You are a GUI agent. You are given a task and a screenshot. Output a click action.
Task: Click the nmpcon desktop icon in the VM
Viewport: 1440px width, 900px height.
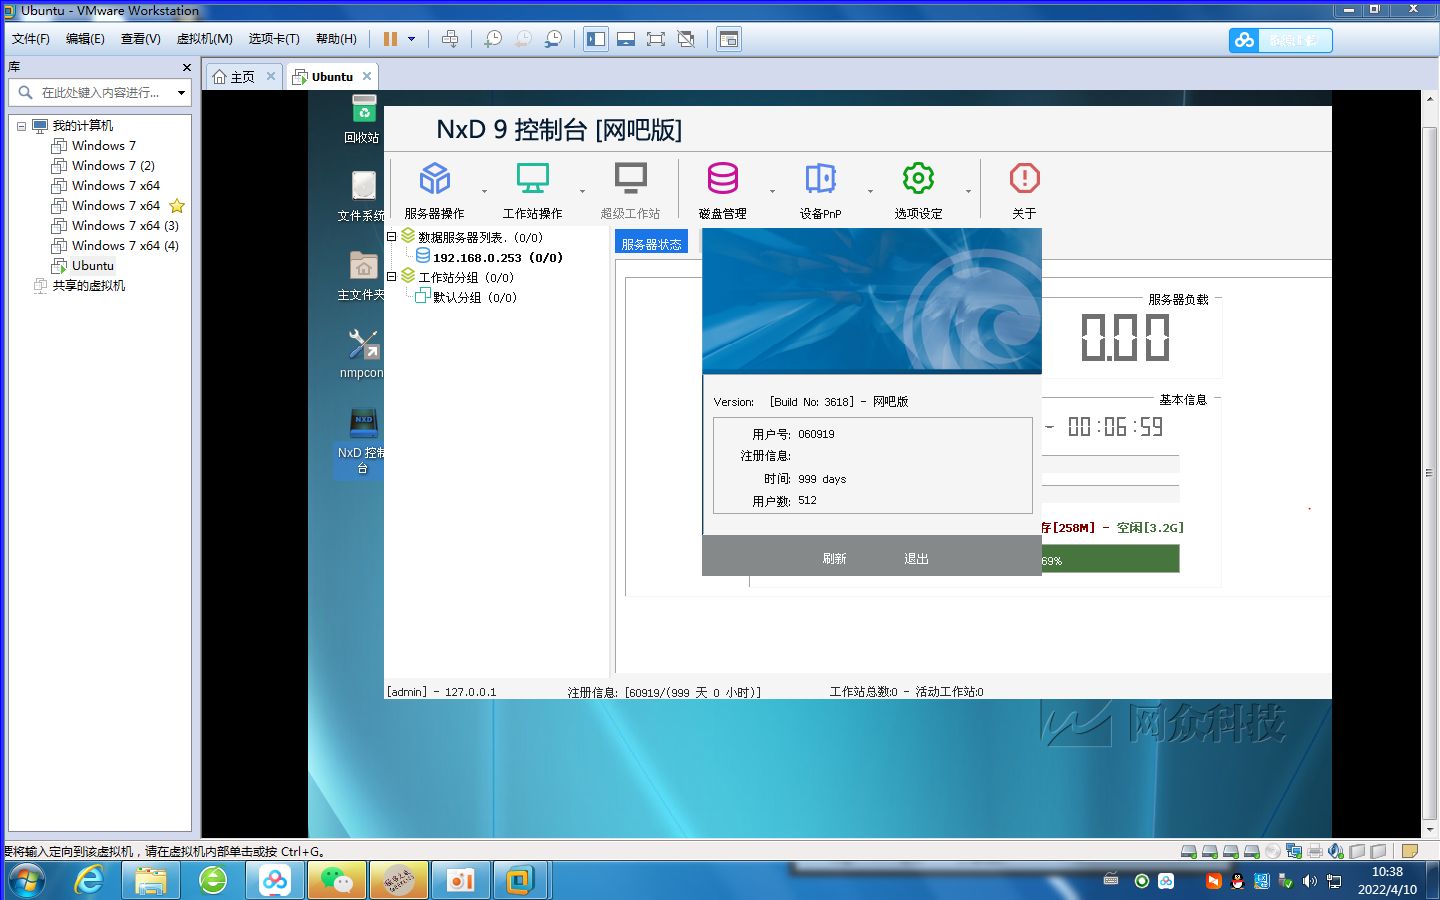tap(363, 354)
